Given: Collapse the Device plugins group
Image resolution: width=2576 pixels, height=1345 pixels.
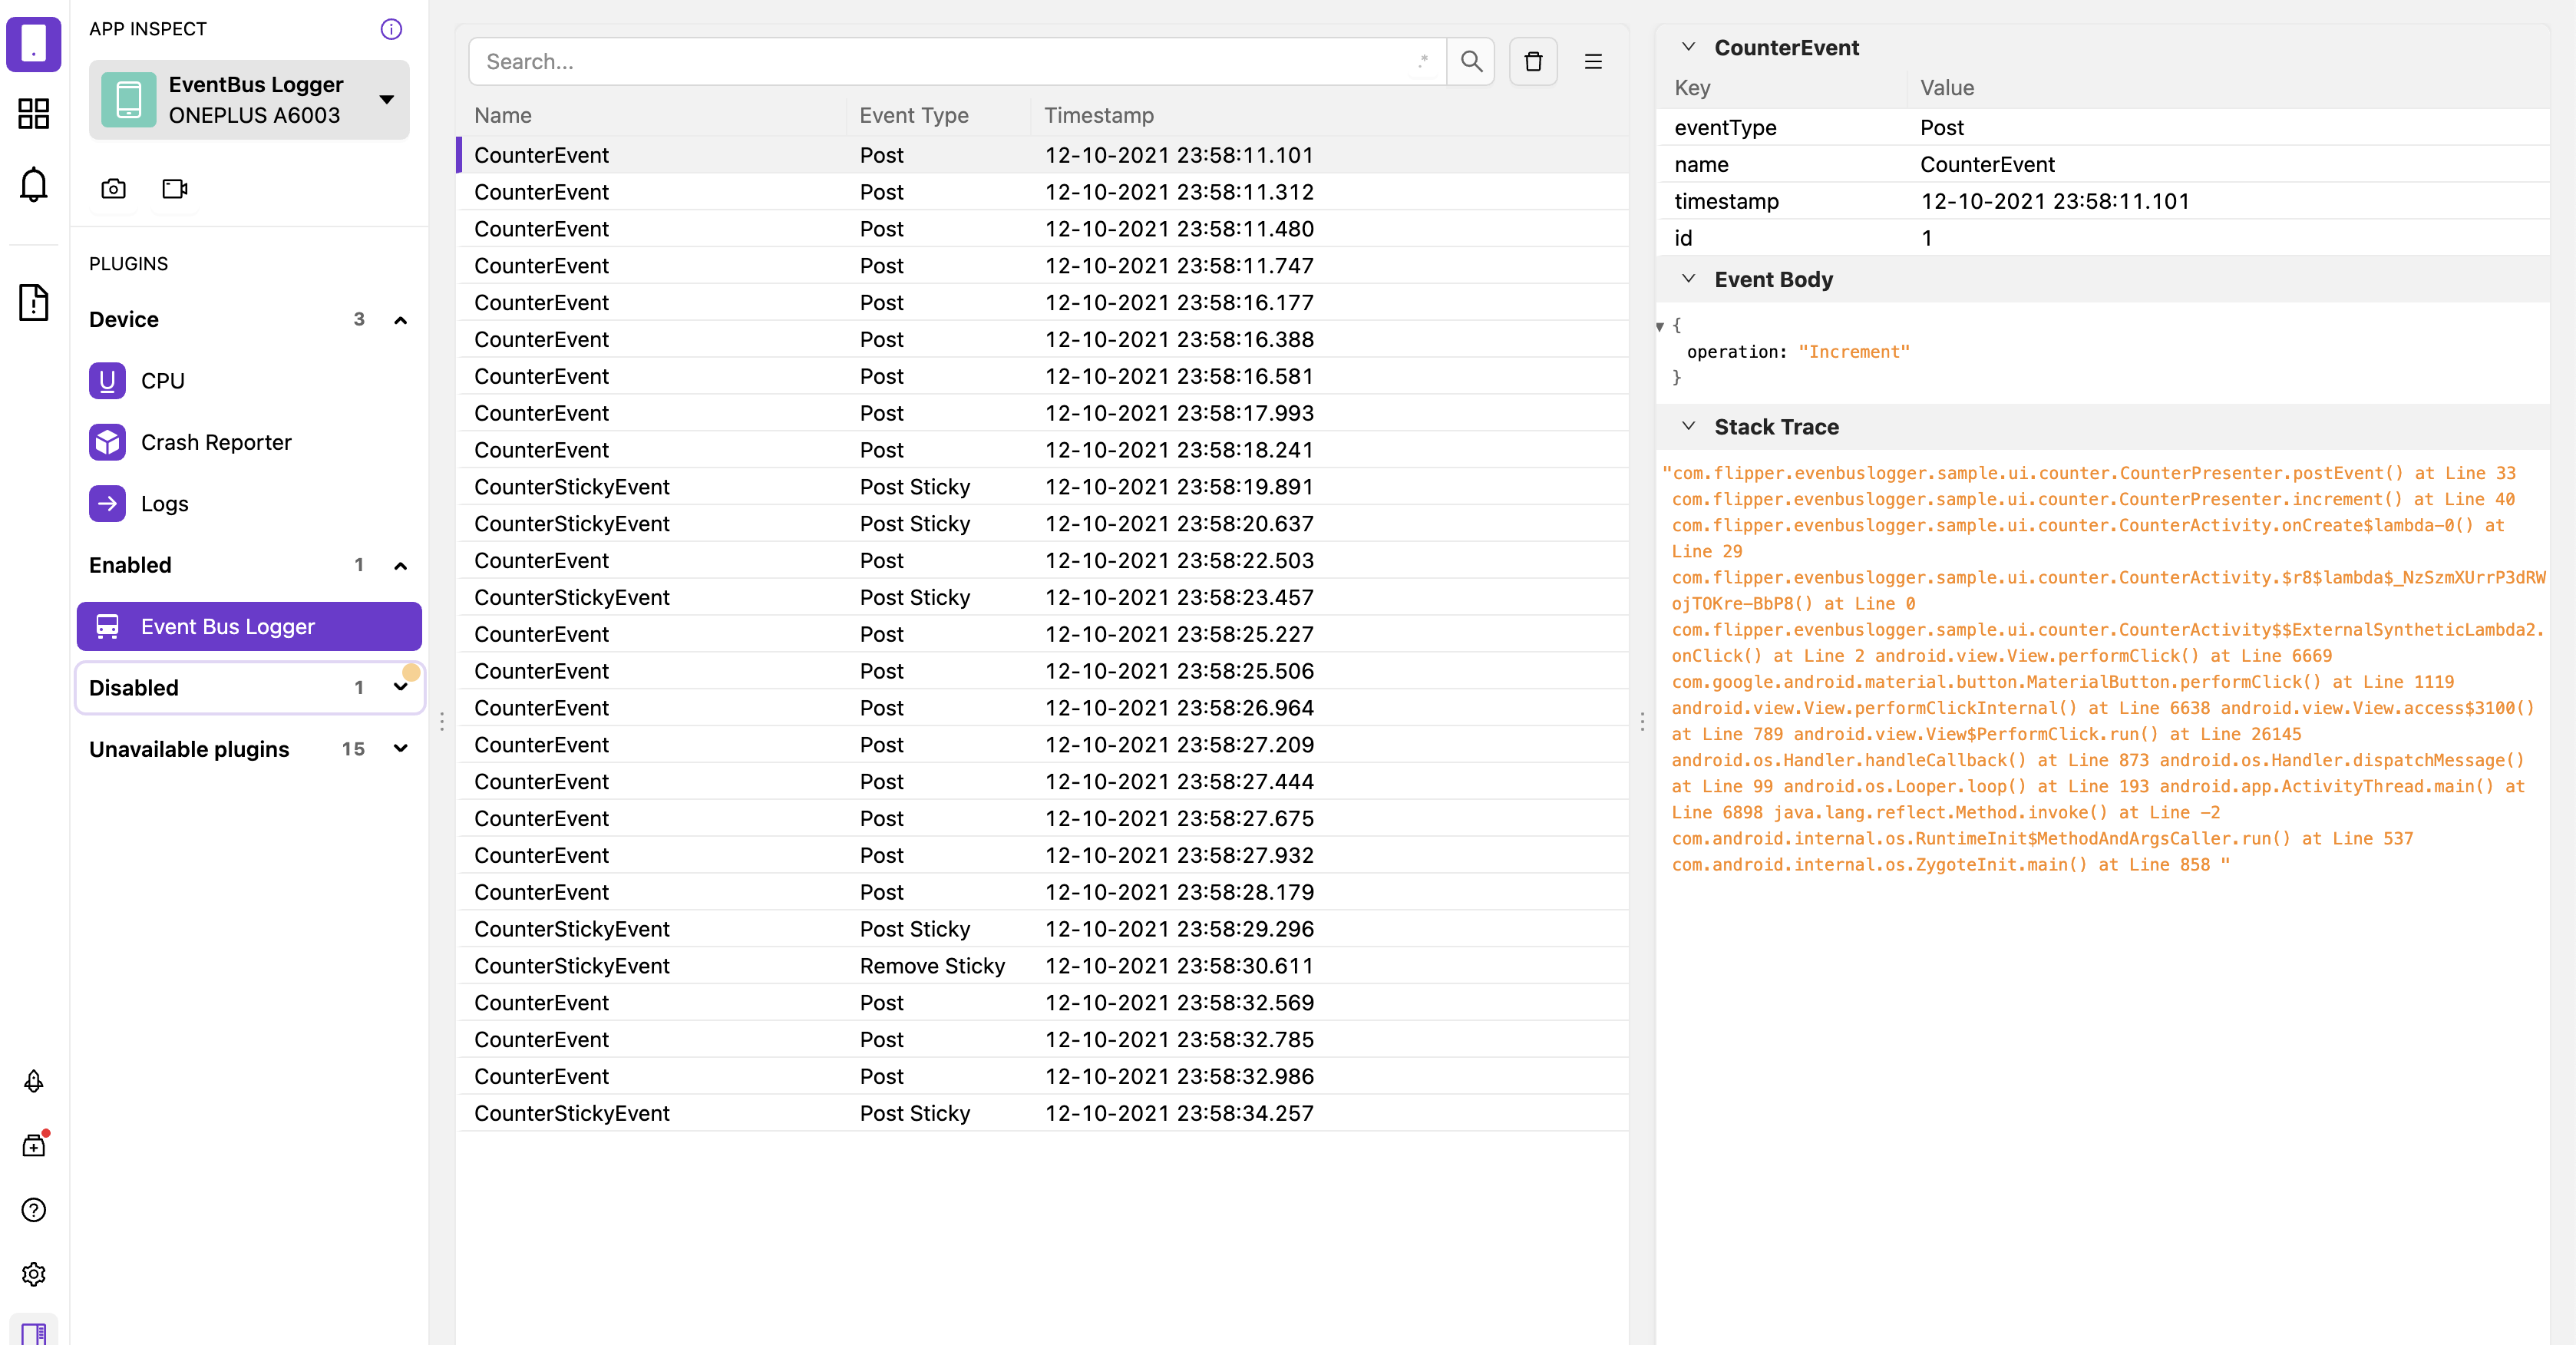Looking at the screenshot, I should [x=400, y=320].
